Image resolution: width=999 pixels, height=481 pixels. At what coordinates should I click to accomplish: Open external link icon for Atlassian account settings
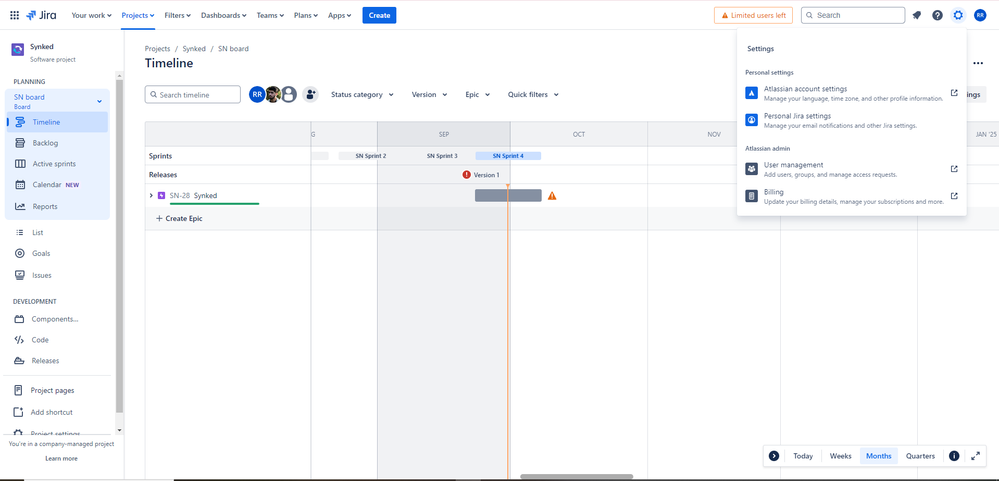954,93
